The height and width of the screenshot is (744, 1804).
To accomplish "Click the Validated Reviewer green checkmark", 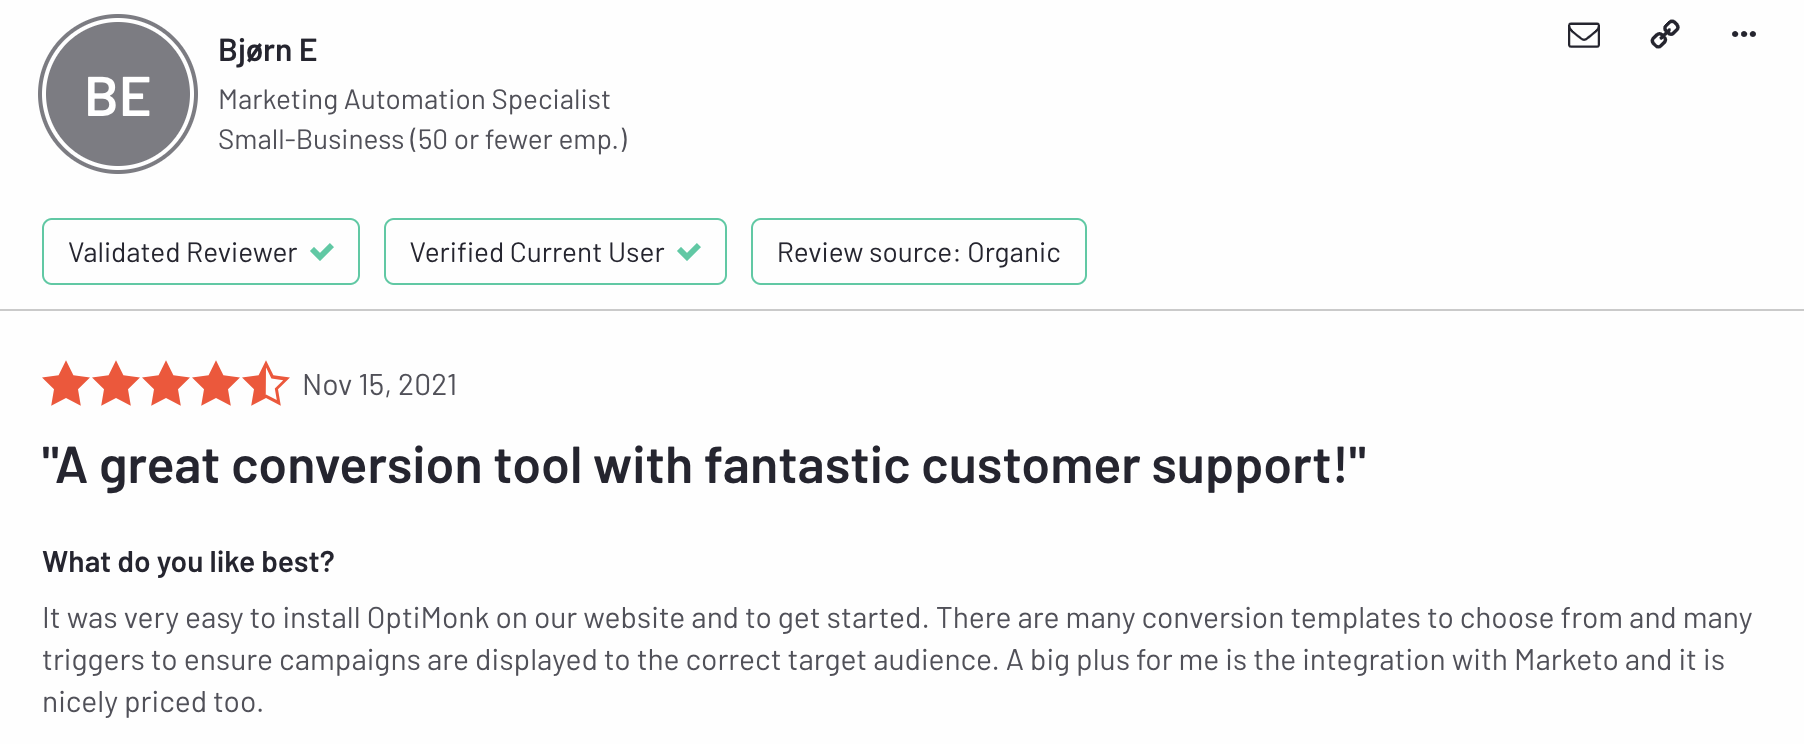I will [322, 252].
